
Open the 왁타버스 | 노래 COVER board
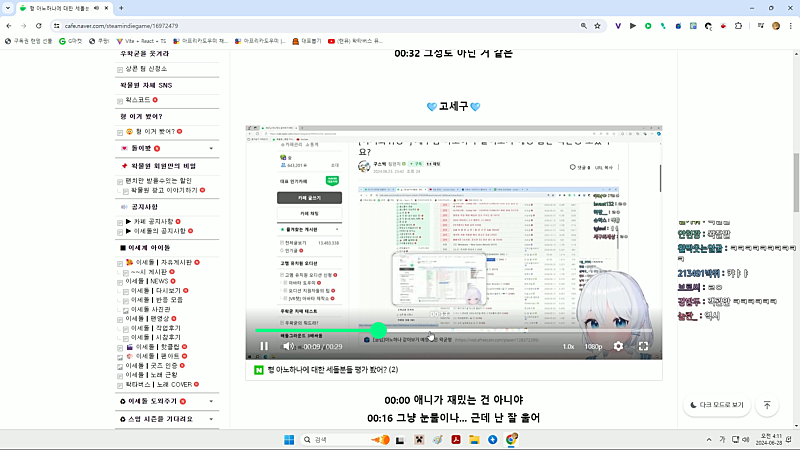pos(159,385)
